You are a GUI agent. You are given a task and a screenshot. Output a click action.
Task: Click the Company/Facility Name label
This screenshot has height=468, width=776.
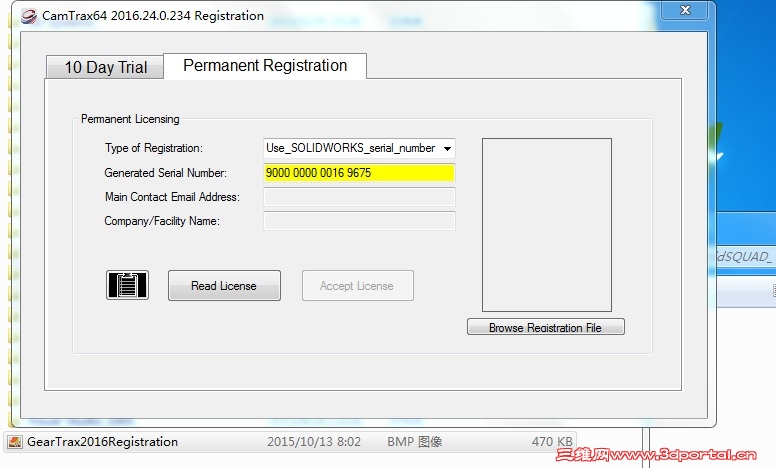click(x=162, y=221)
